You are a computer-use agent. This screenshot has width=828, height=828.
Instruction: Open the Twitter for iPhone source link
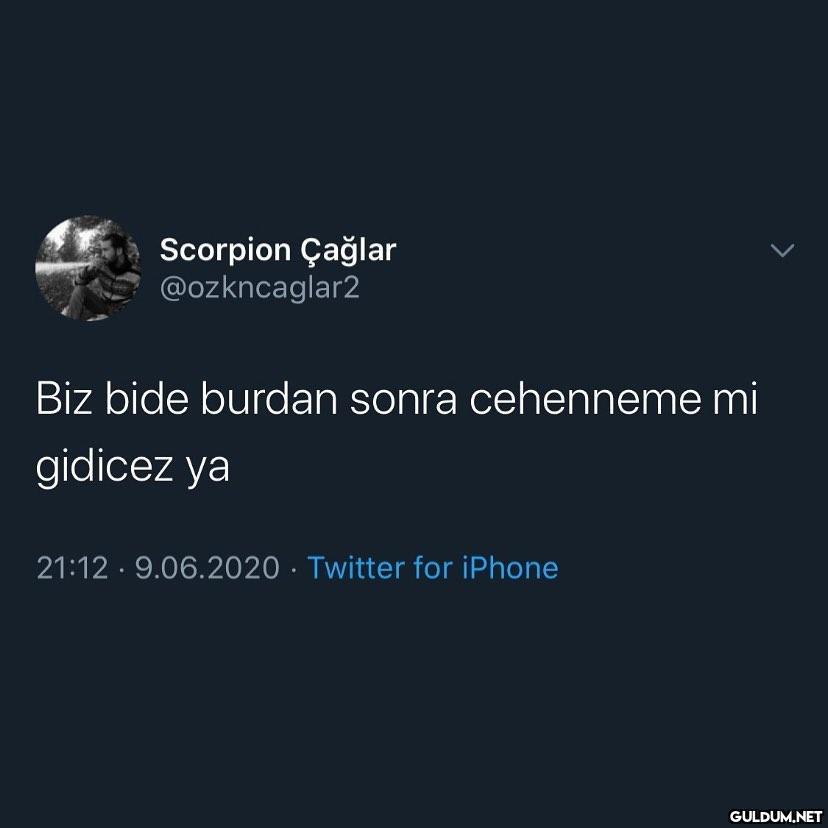[x=432, y=568]
